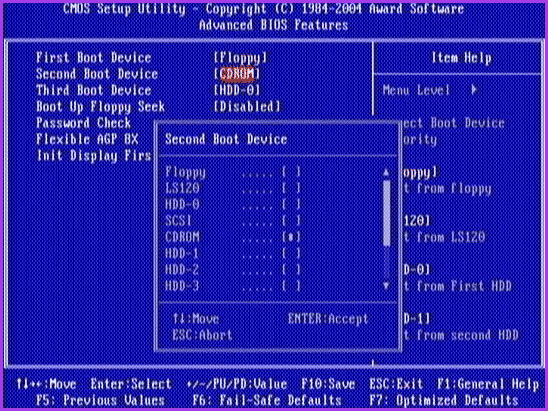This screenshot has height=411, width=548.
Task: Click F6: Fail-Safe Defaults
Action: (267, 400)
